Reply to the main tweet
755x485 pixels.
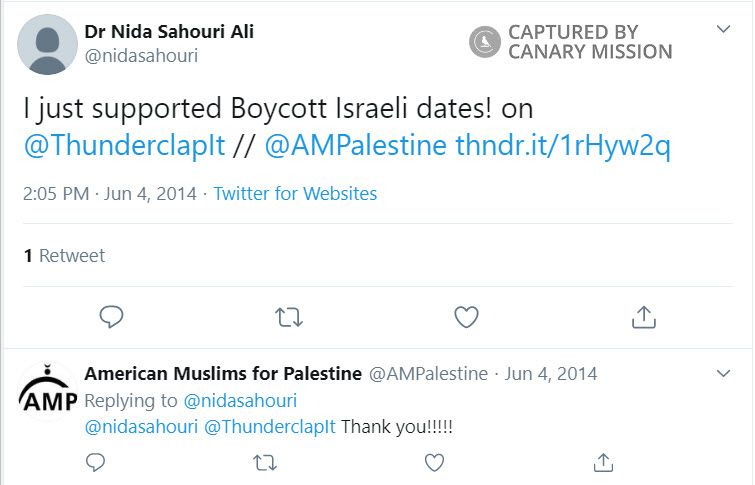(112, 317)
